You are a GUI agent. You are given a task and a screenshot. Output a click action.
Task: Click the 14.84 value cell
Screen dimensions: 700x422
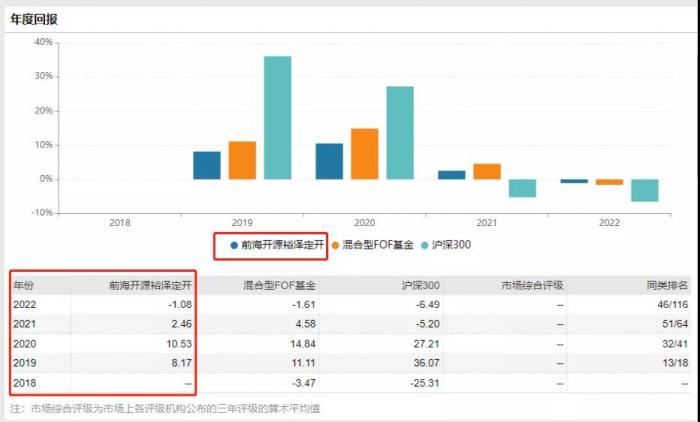click(302, 344)
